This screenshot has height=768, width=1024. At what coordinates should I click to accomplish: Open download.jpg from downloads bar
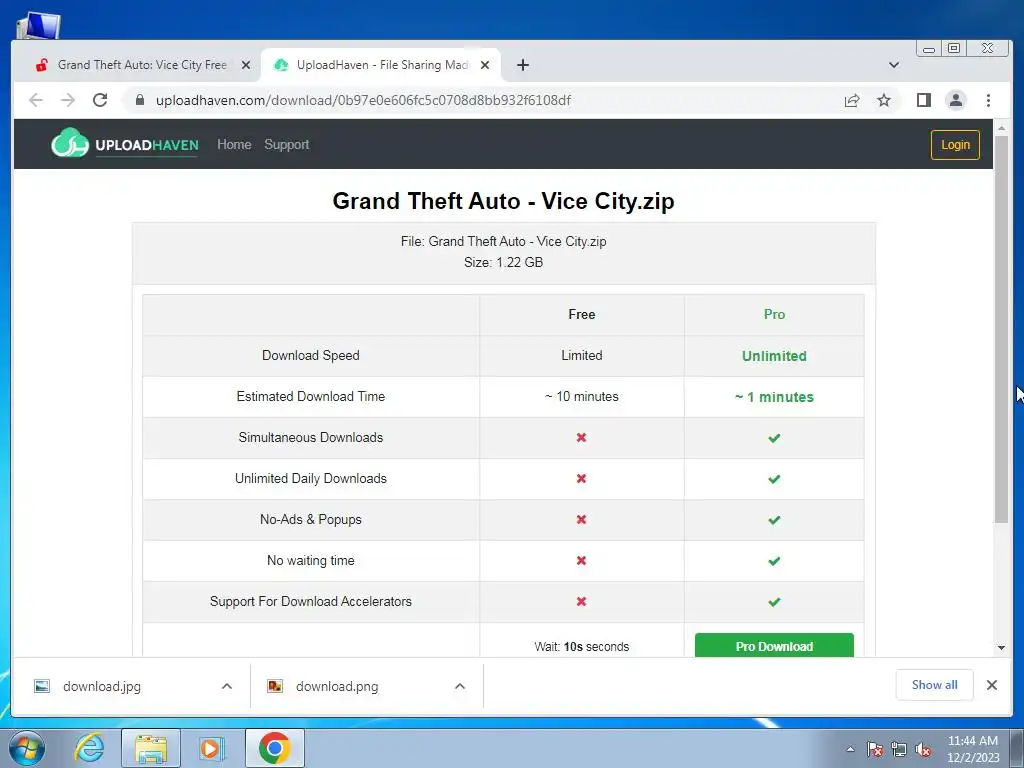pos(102,686)
